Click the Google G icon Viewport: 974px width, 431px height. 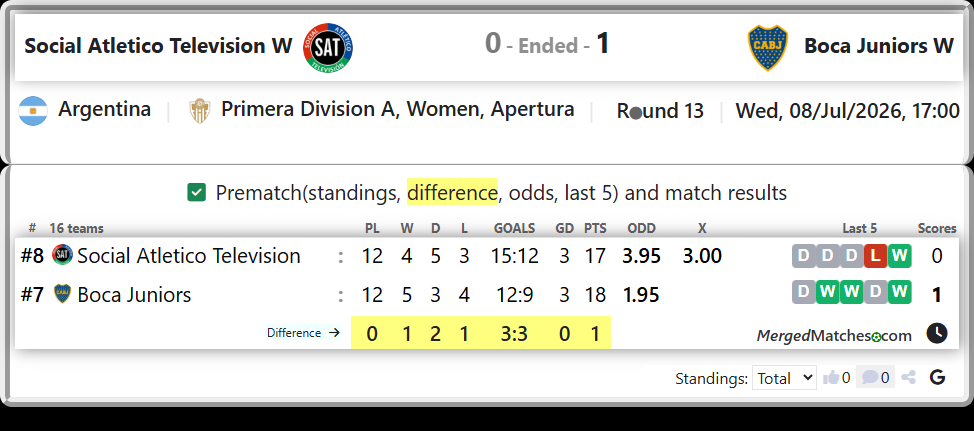coord(937,377)
